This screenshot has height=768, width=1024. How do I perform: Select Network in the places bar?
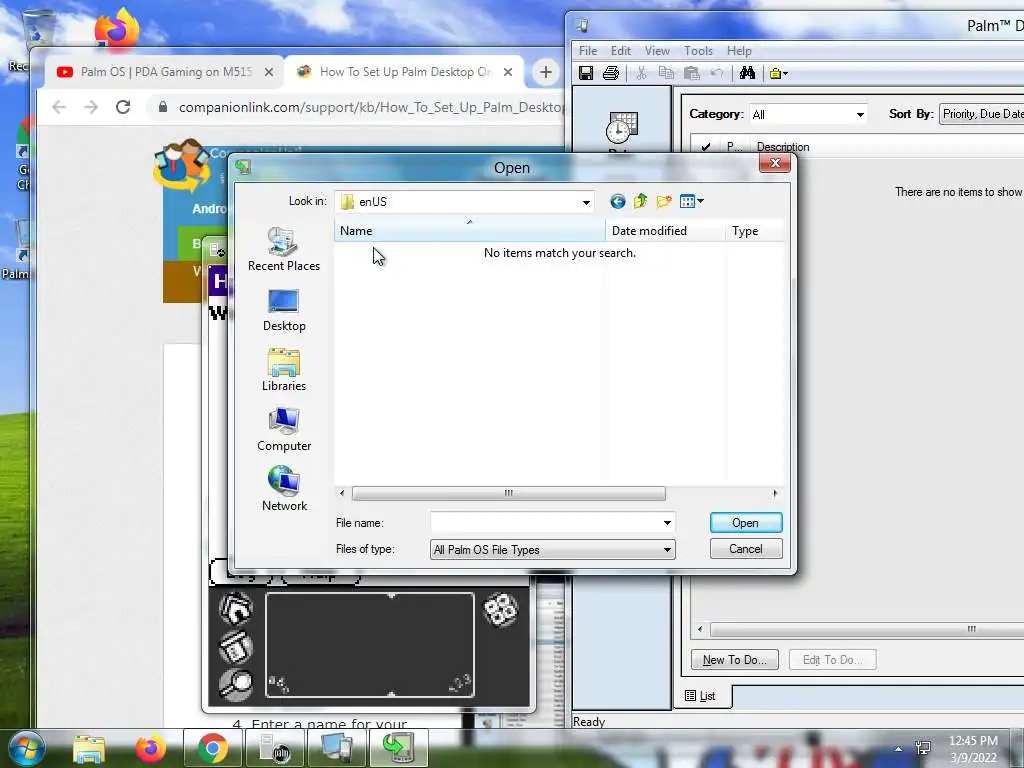click(x=283, y=488)
